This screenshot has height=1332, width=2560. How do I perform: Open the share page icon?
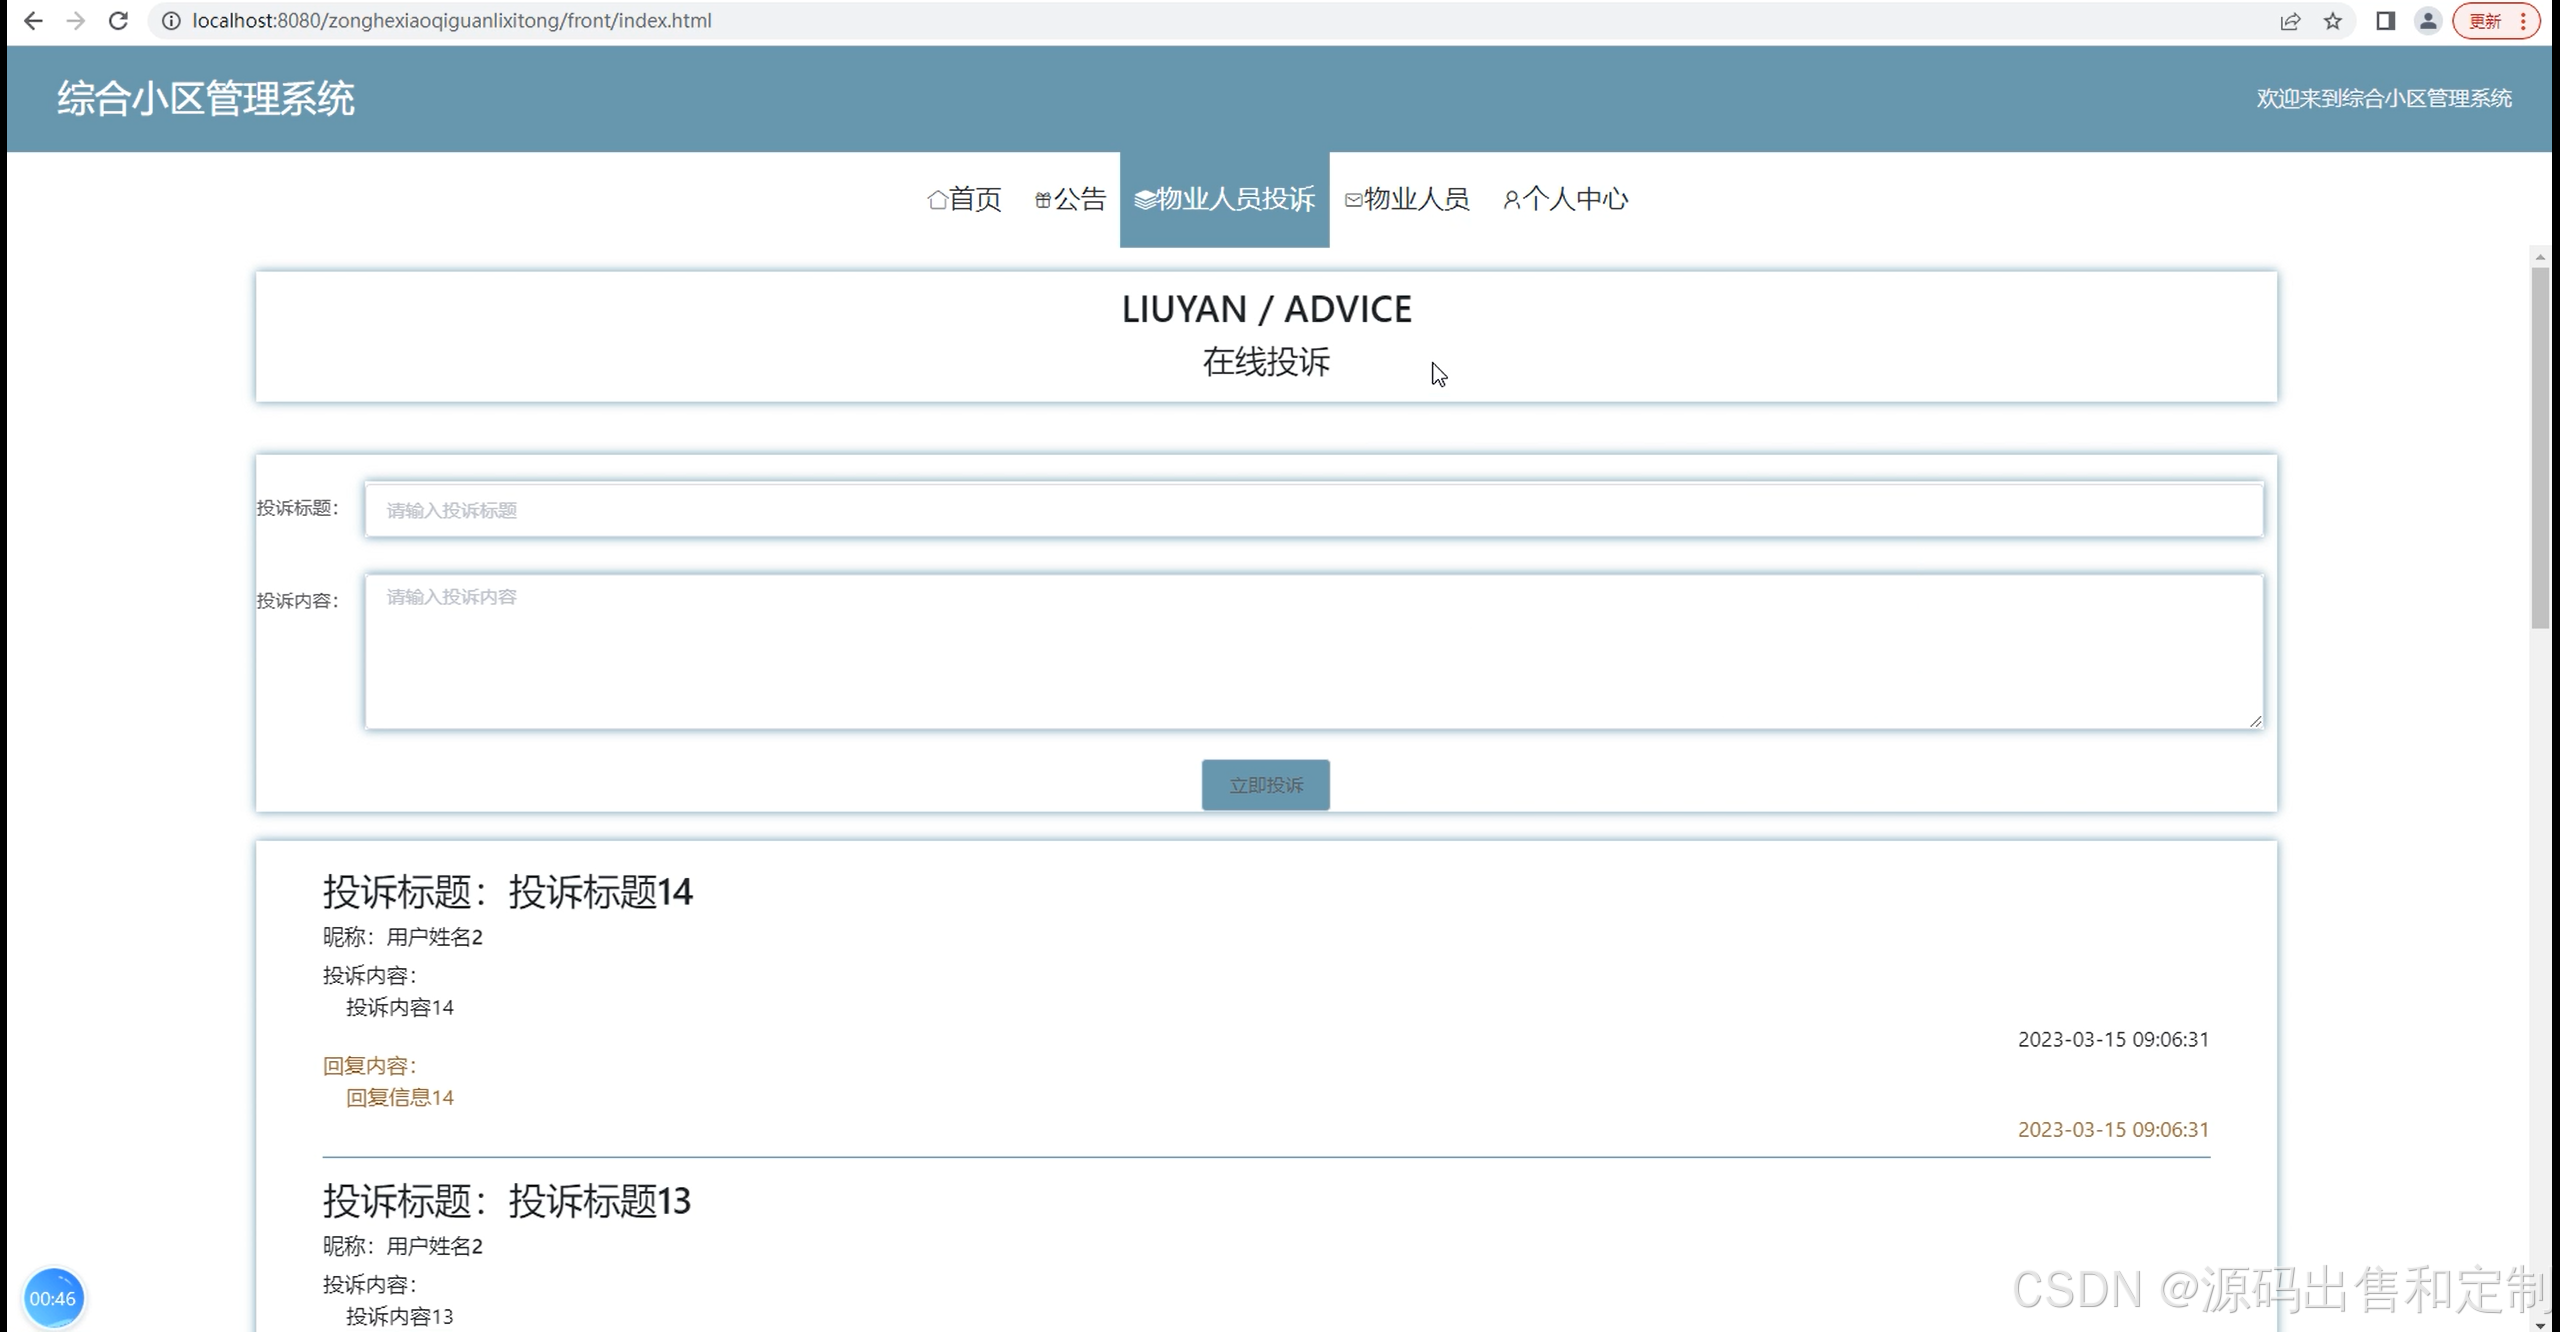click(2290, 21)
